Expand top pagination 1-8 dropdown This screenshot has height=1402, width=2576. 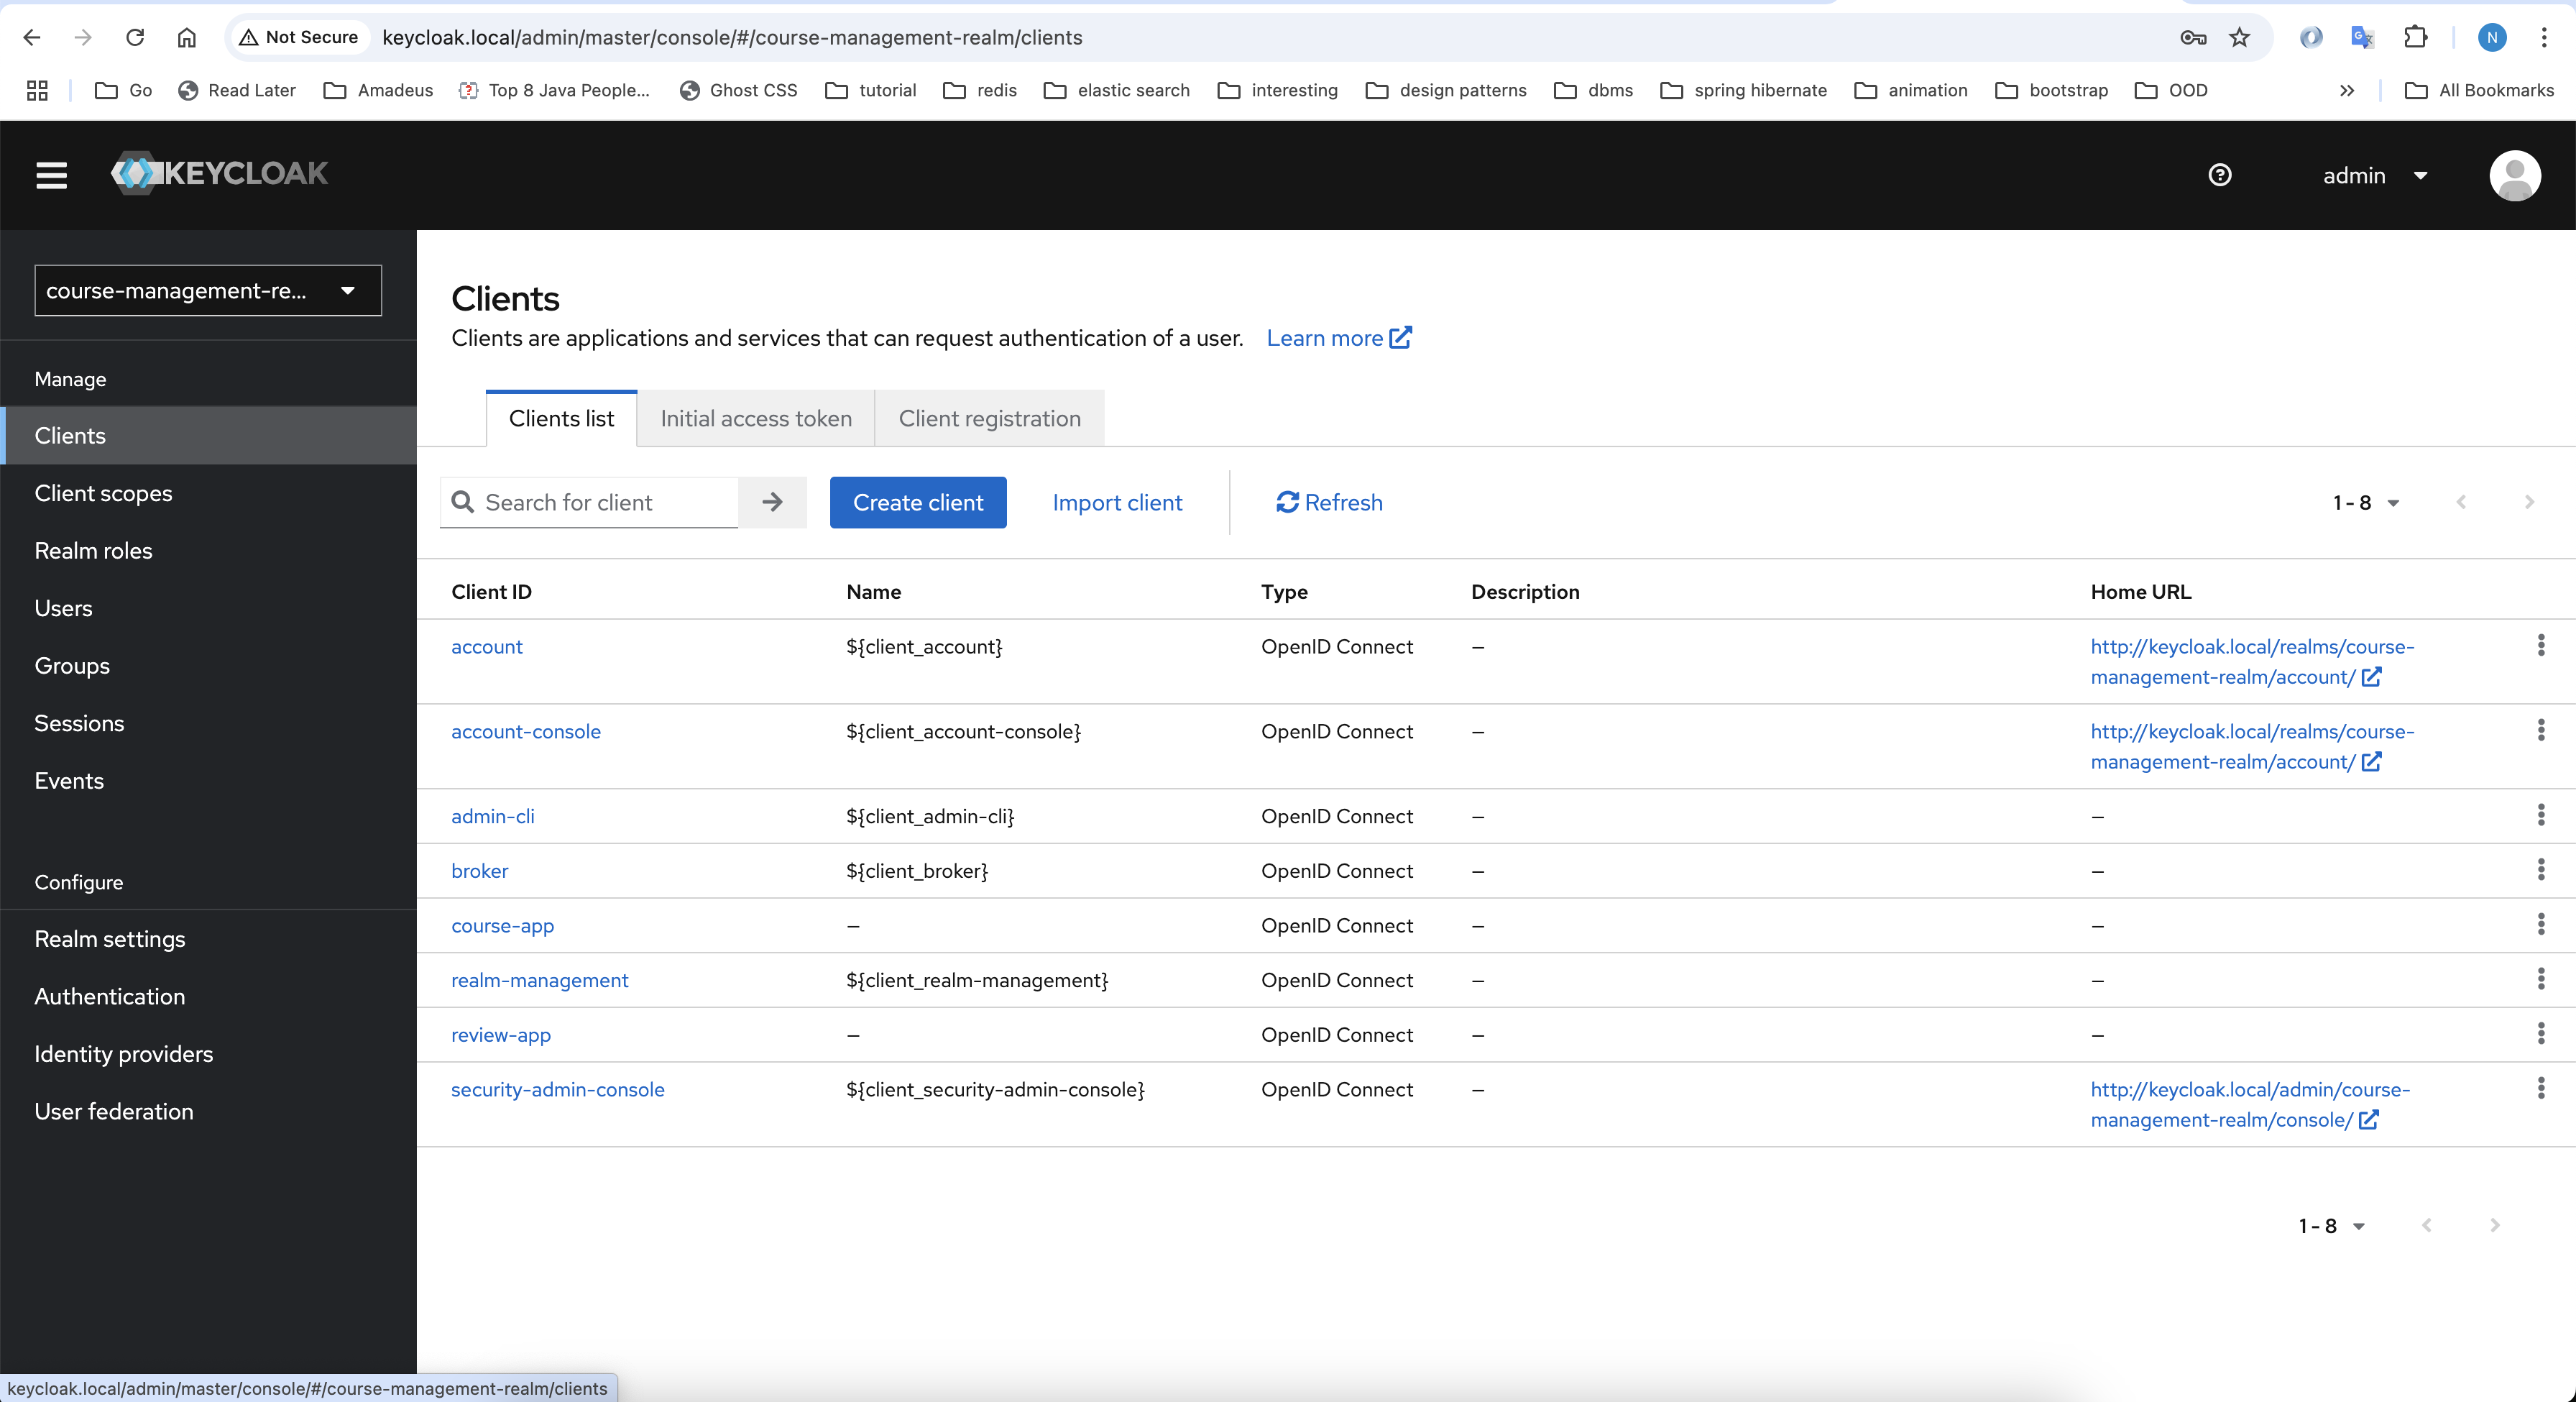2365,503
